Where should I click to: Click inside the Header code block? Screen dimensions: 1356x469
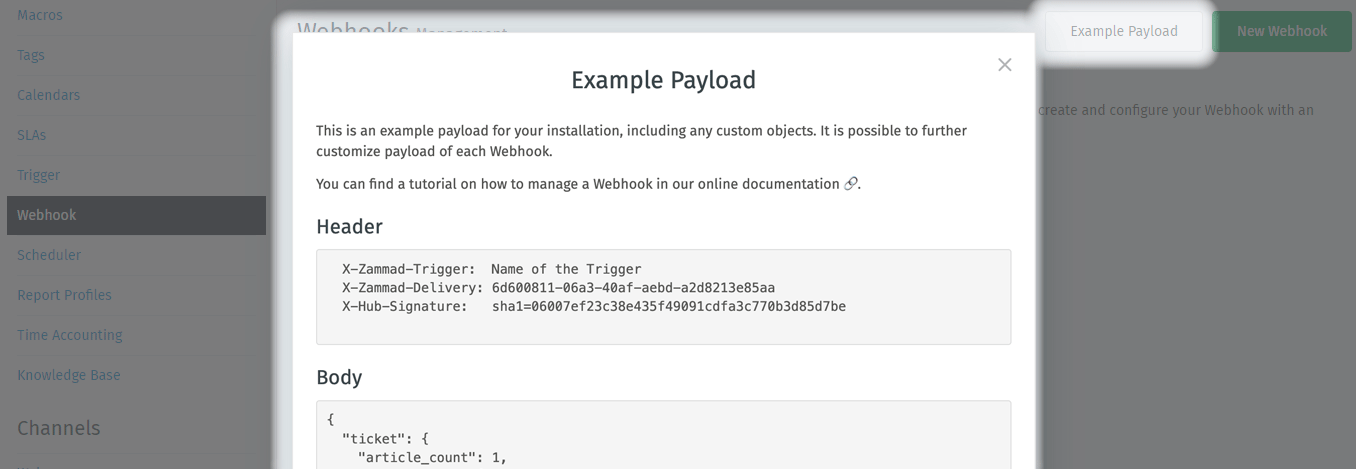pos(663,297)
